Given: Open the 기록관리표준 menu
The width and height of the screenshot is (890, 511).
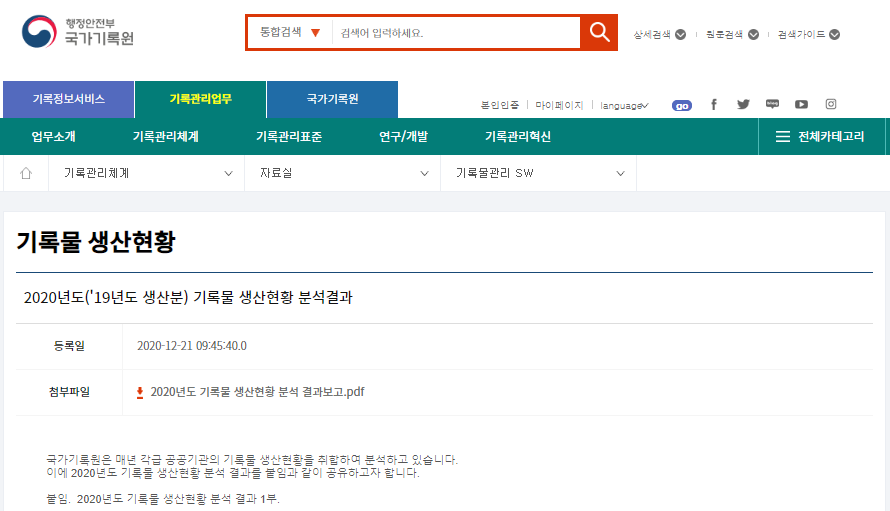Looking at the screenshot, I should [x=289, y=136].
